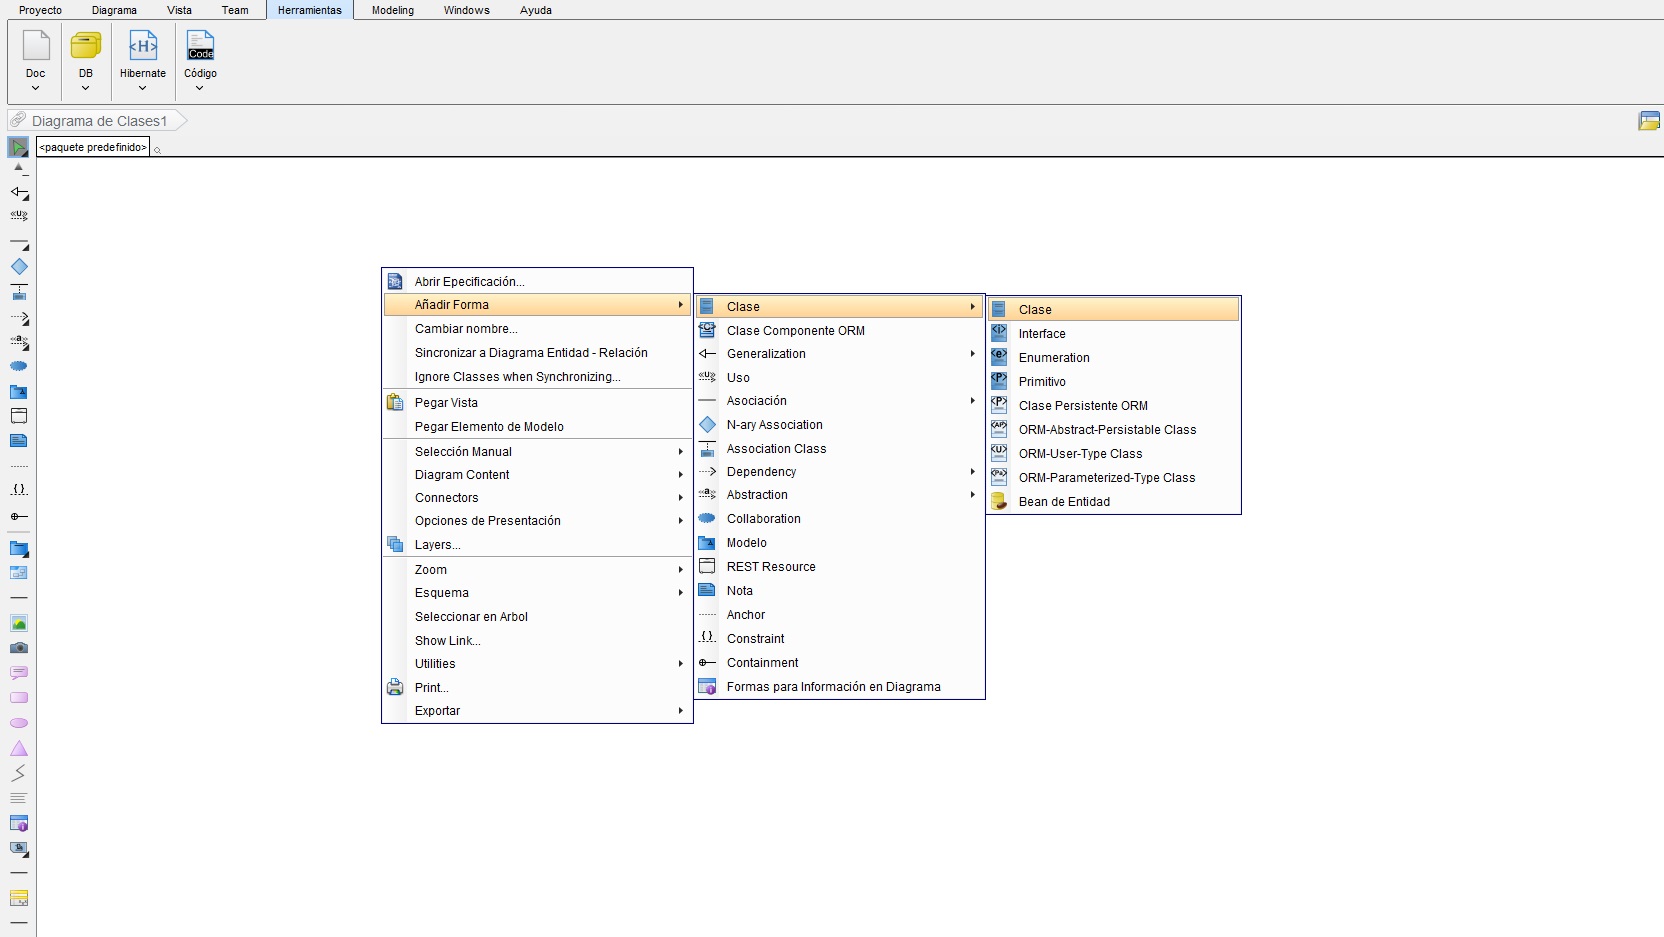Select Enumeration in the class submenu
Viewport: 1664px width, 937px height.
tap(1054, 358)
